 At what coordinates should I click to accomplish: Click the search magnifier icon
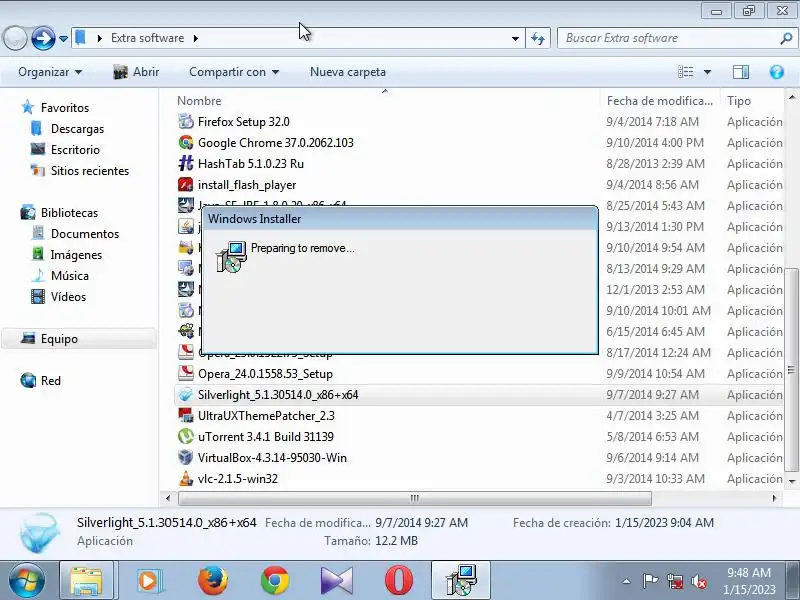point(786,38)
